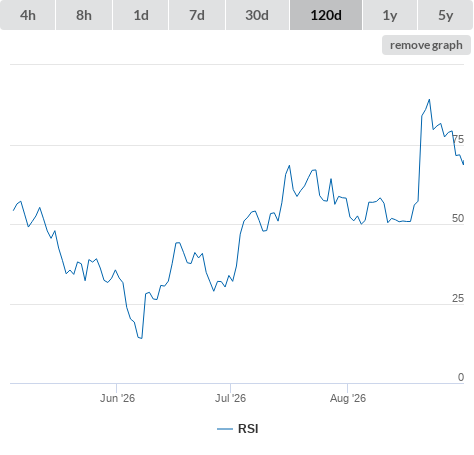Click the 50 y-axis label

458,218
